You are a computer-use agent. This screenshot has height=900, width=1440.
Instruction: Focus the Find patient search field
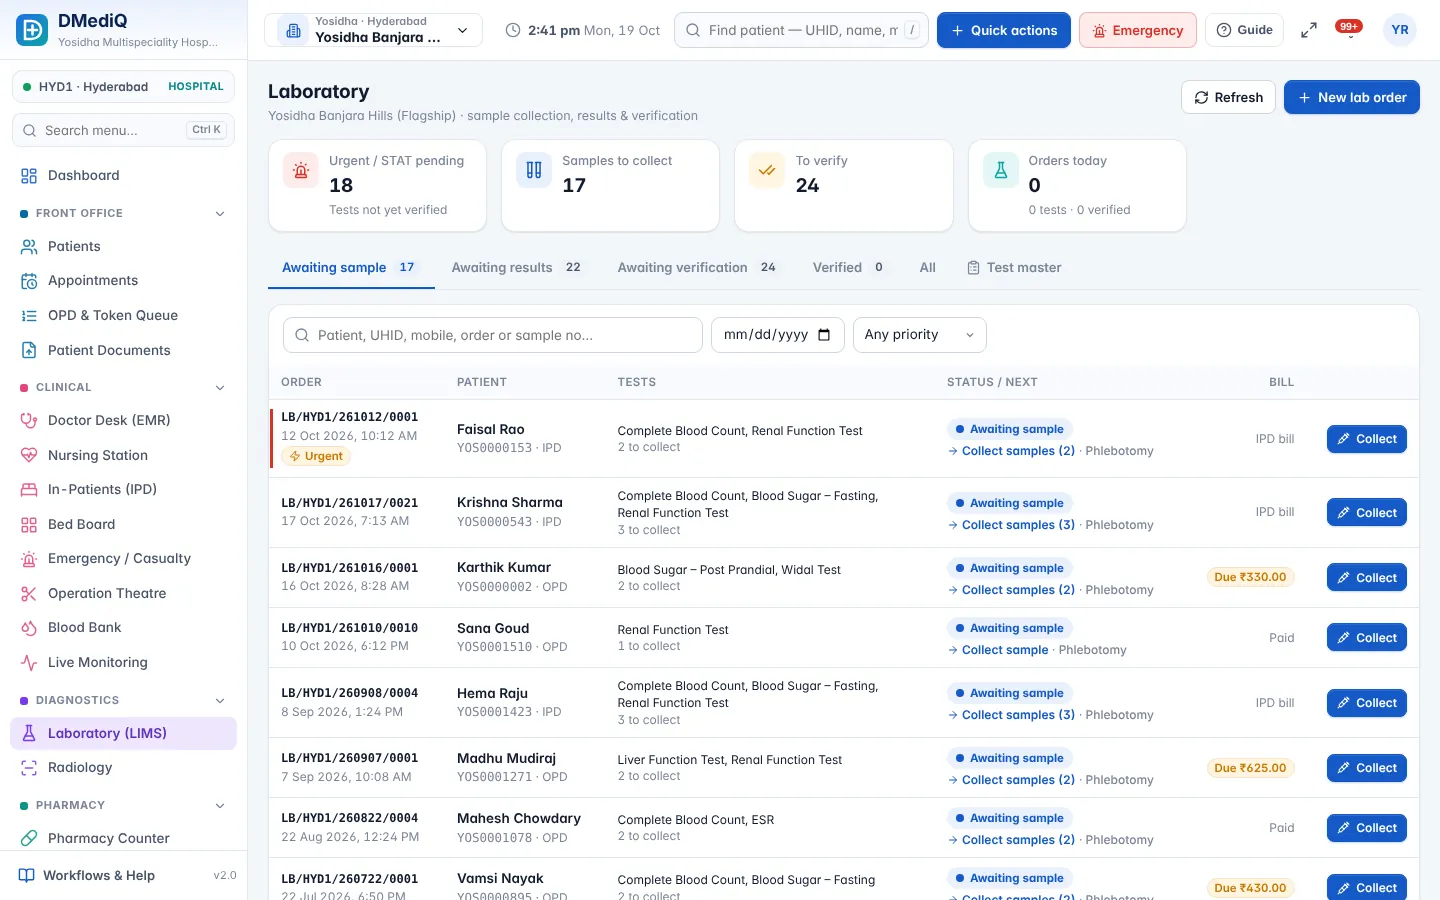(802, 30)
